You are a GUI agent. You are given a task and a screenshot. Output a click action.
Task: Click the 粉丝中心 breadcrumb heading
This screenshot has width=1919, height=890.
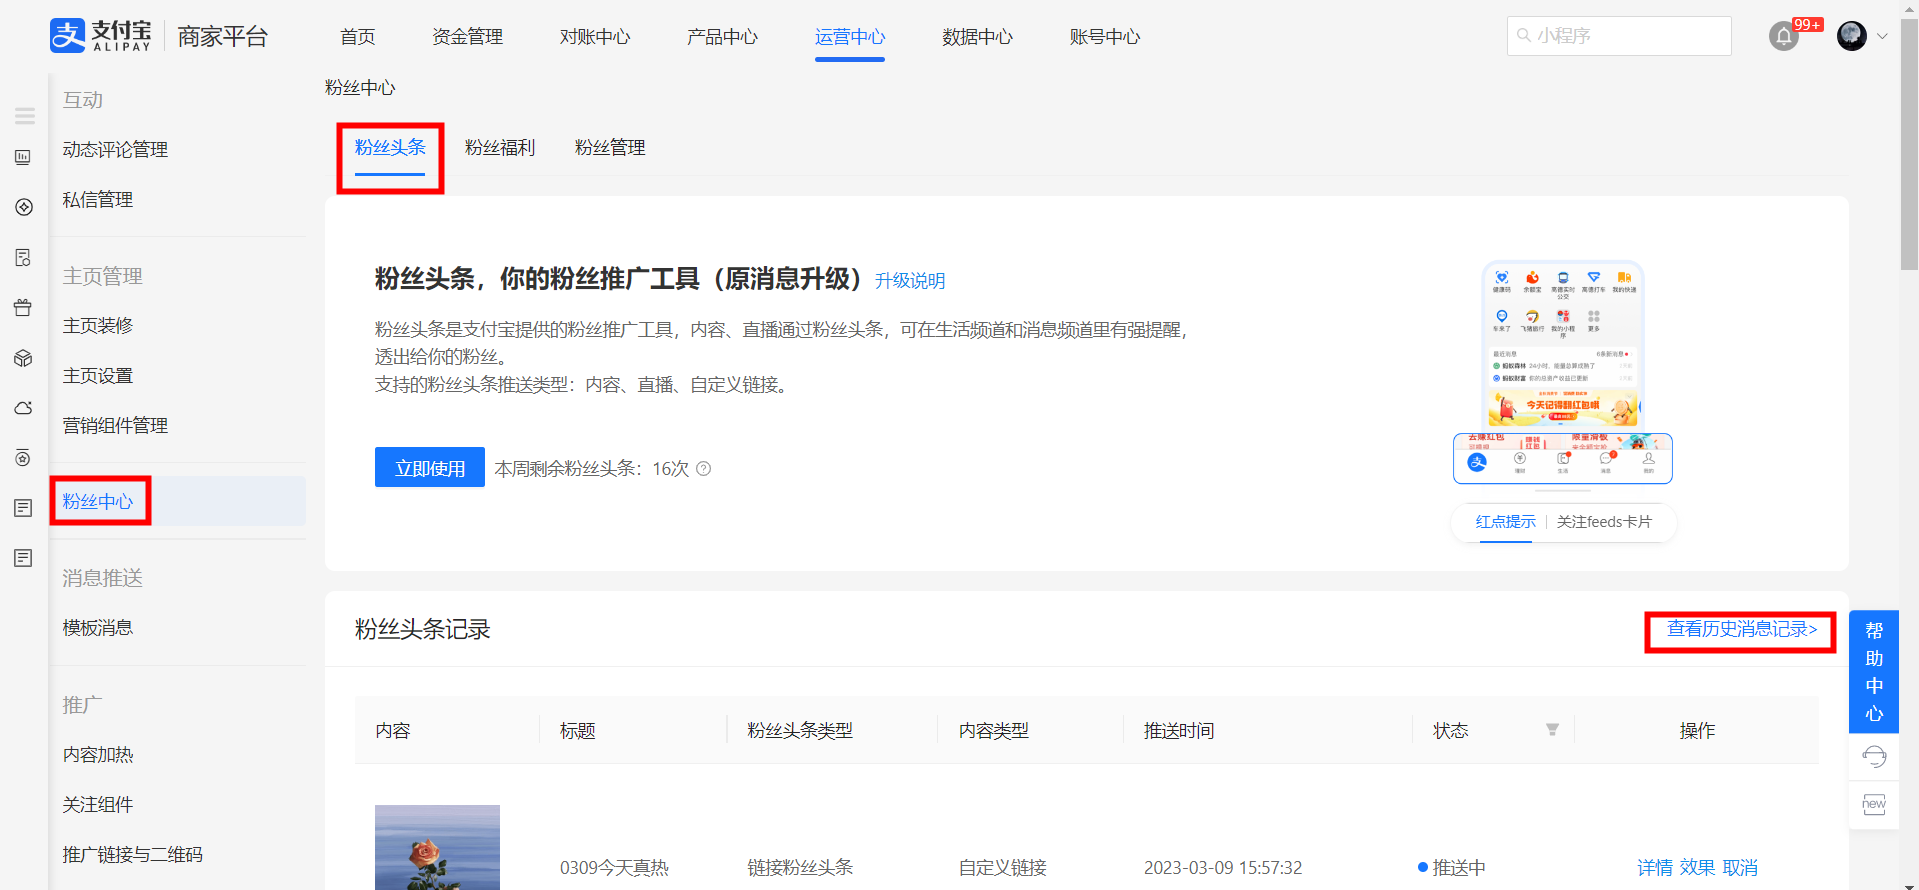click(360, 88)
